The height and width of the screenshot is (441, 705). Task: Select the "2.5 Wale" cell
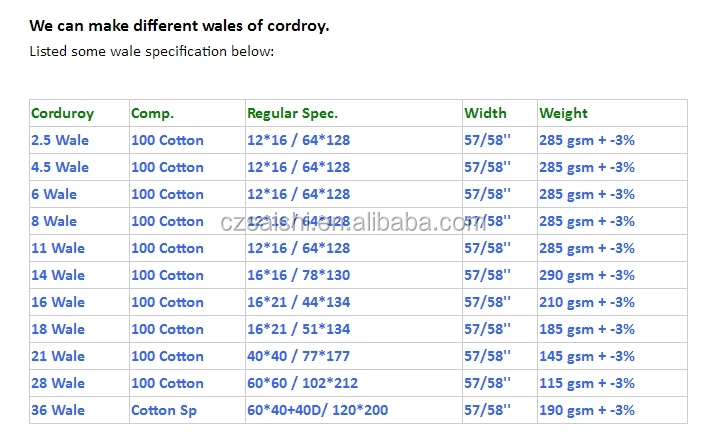click(x=60, y=140)
